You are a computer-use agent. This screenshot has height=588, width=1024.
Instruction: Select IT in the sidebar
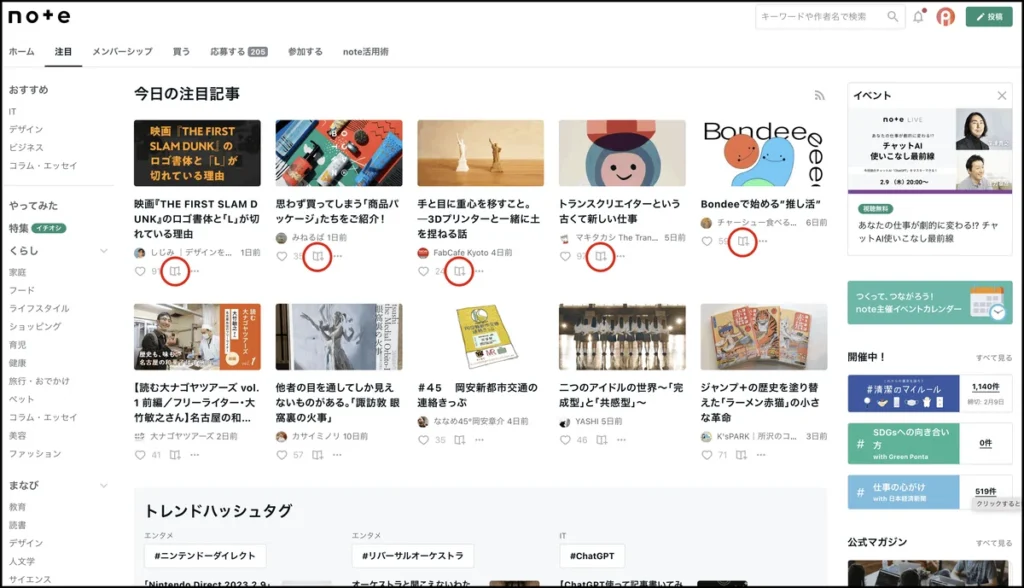click(x=12, y=112)
